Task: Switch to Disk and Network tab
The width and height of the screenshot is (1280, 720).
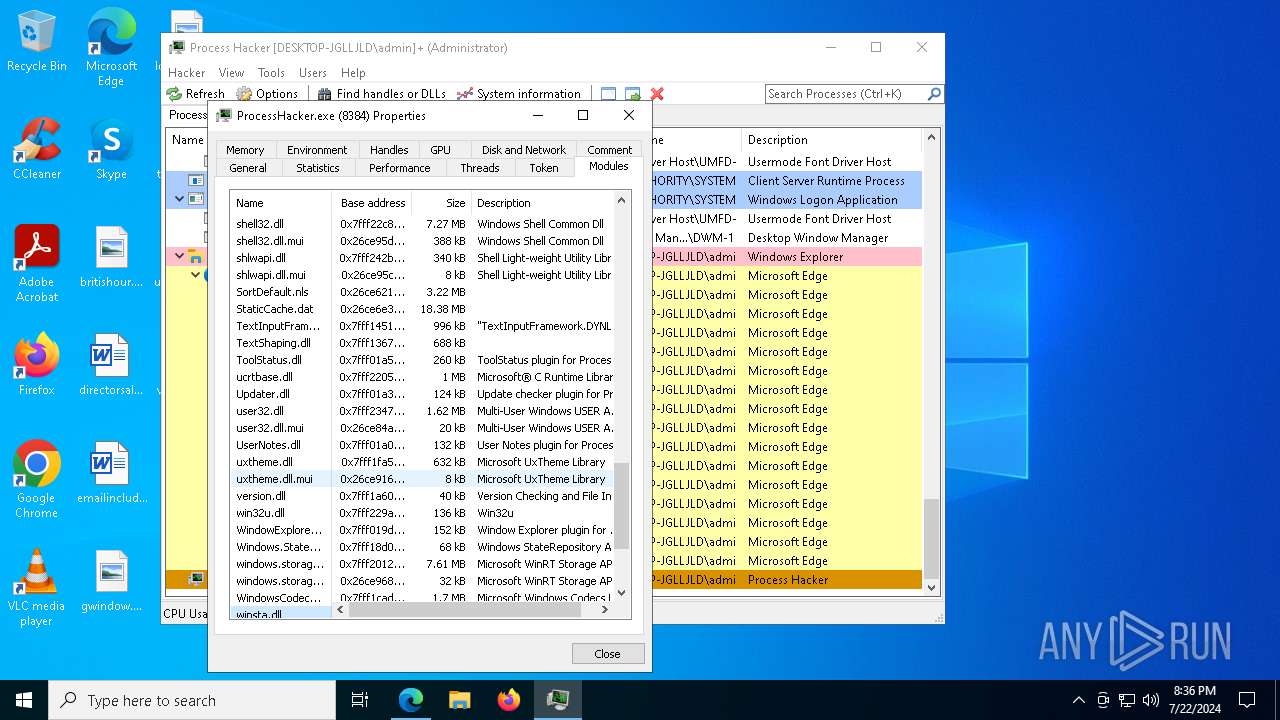Action: 524,150
